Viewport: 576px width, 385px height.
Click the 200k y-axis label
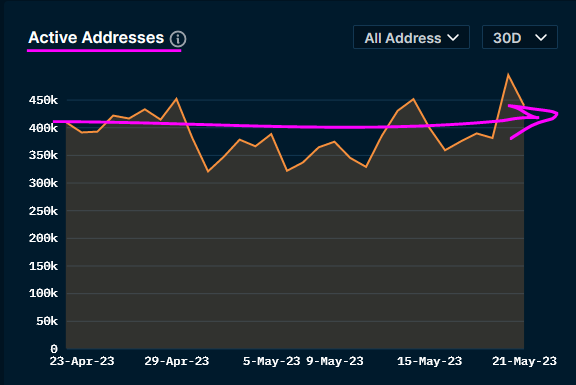coord(43,238)
